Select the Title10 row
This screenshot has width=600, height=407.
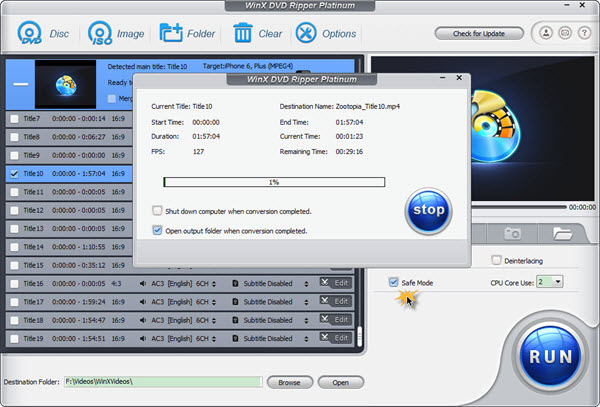[69, 174]
